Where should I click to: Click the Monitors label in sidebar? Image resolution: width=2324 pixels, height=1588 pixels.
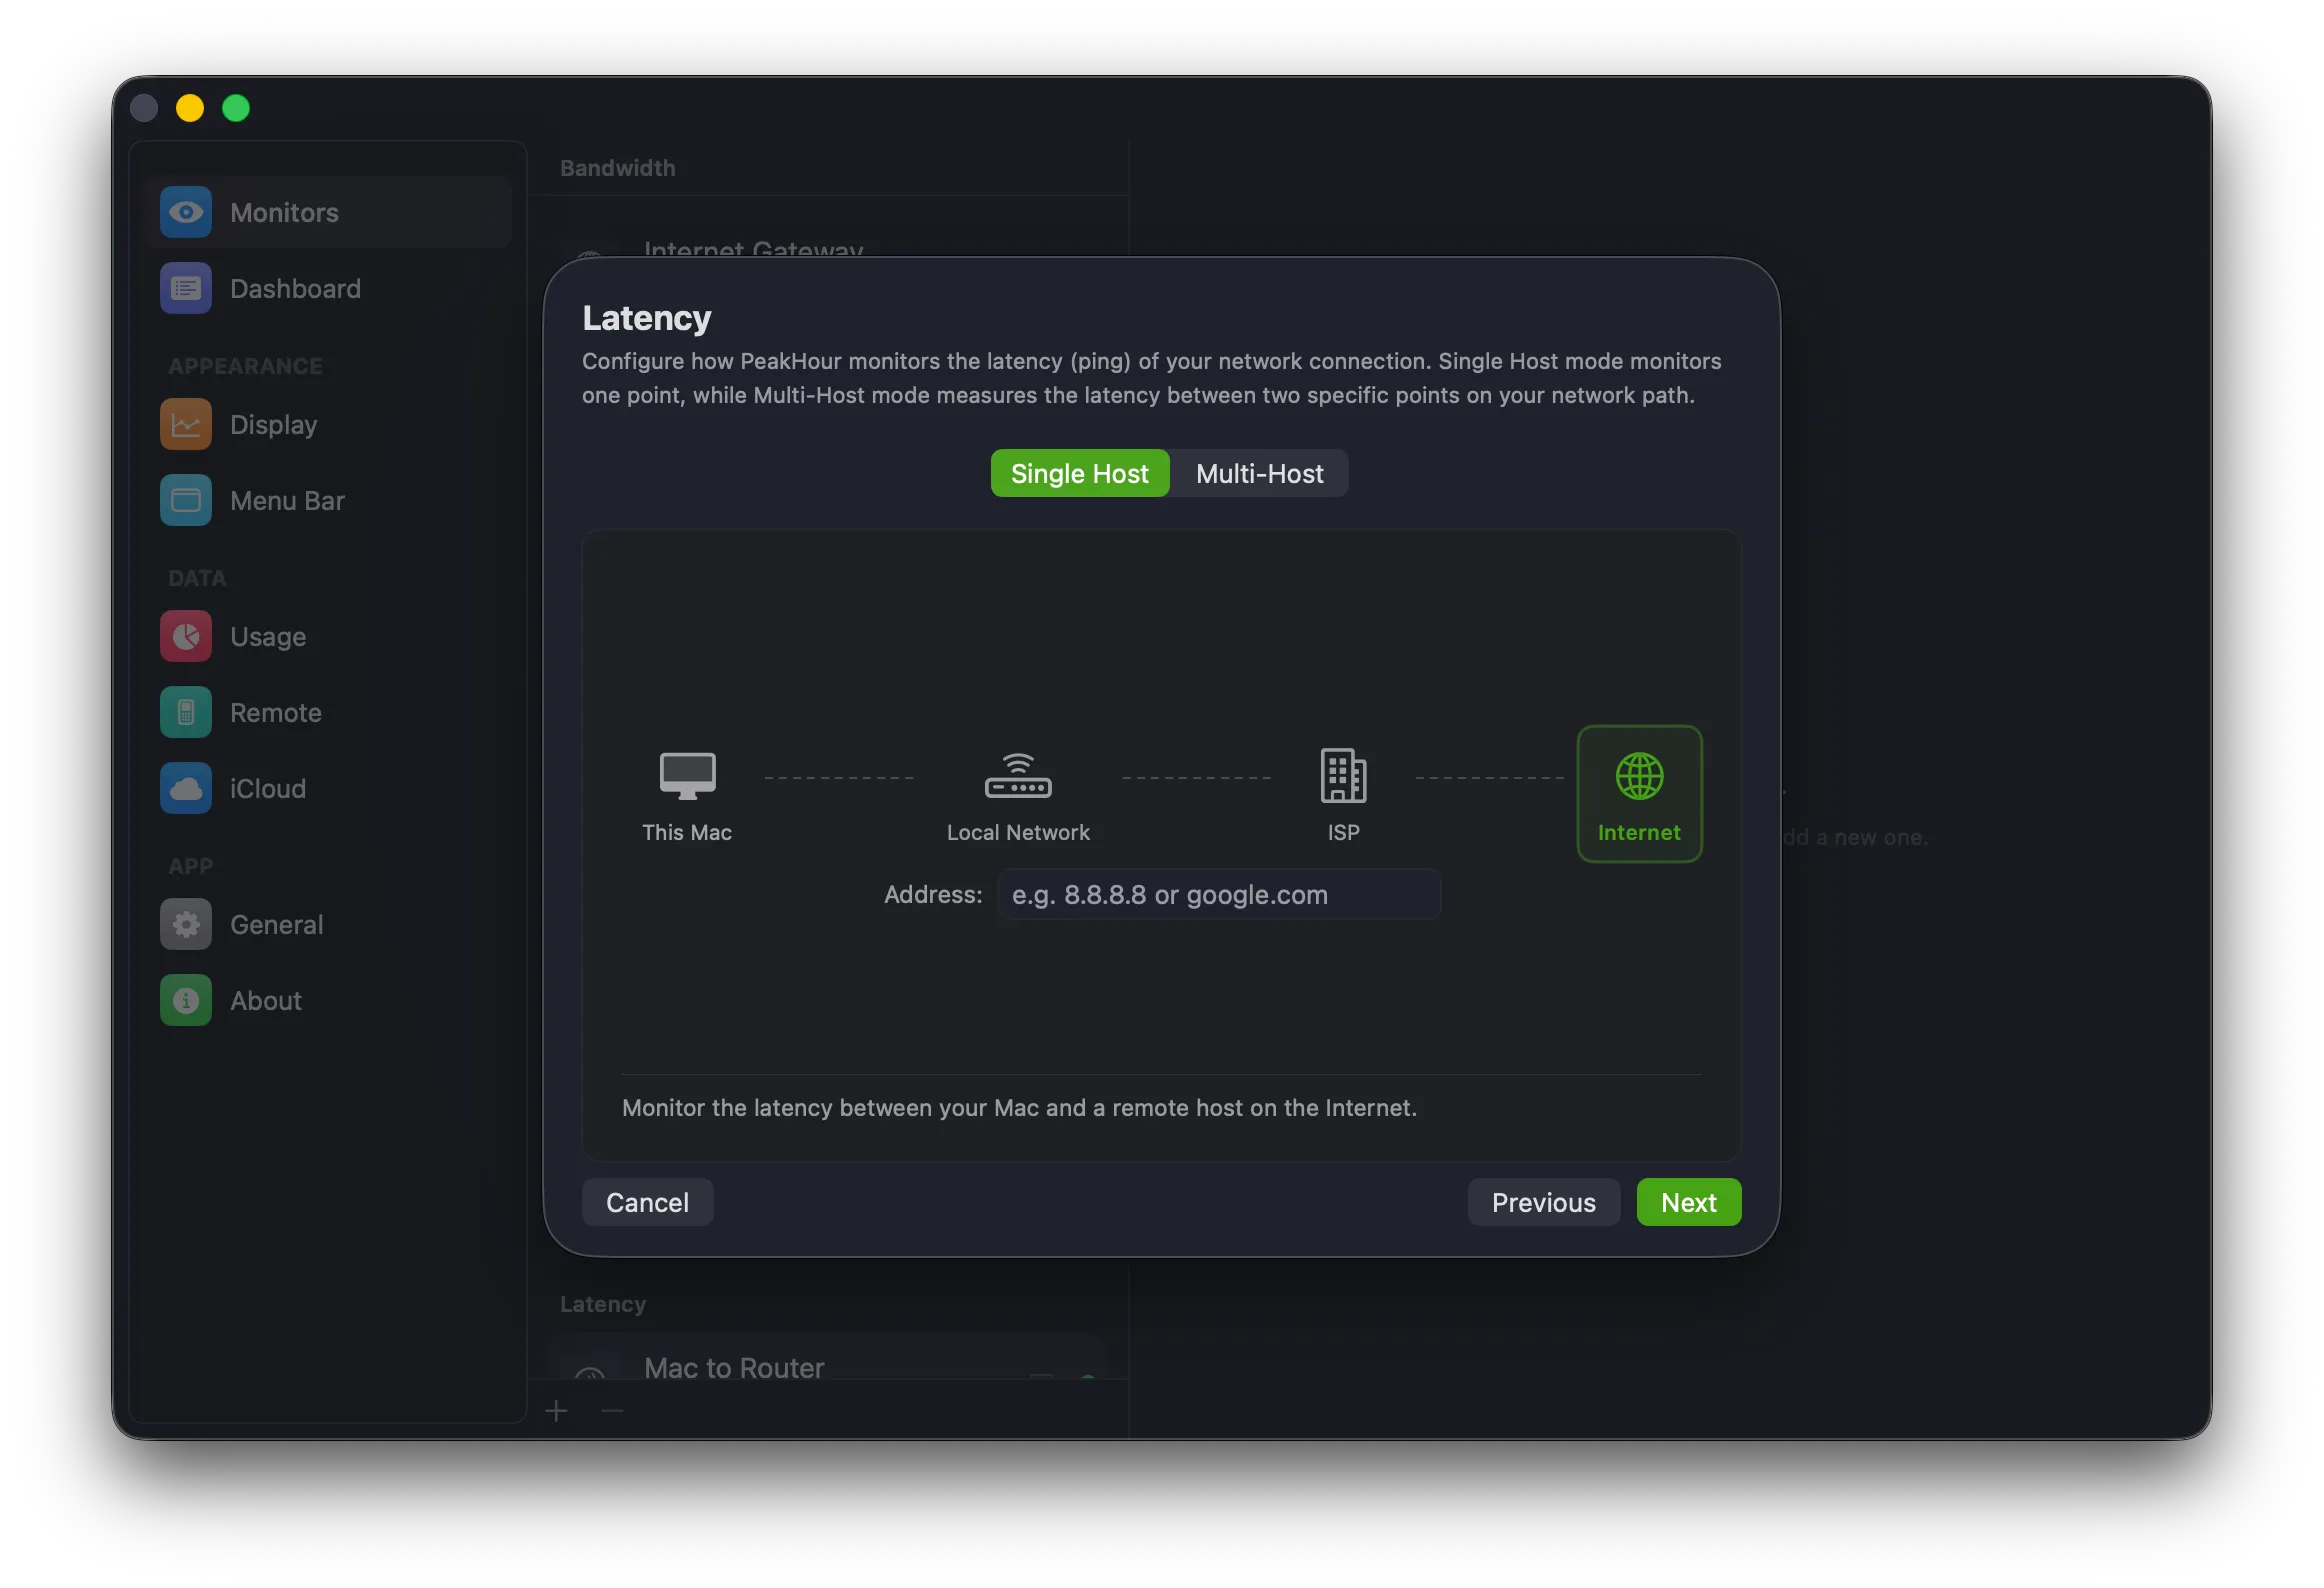(x=284, y=212)
